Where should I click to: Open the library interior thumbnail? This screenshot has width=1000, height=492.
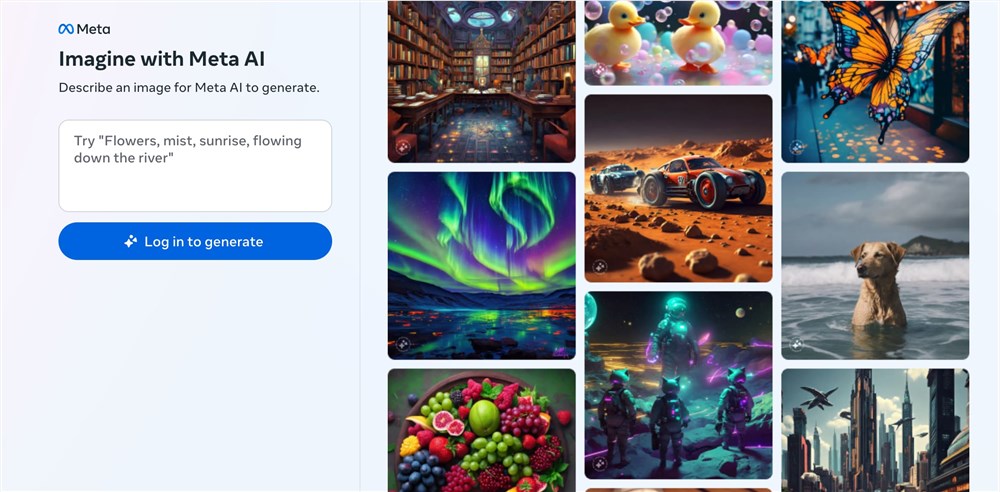click(x=482, y=82)
